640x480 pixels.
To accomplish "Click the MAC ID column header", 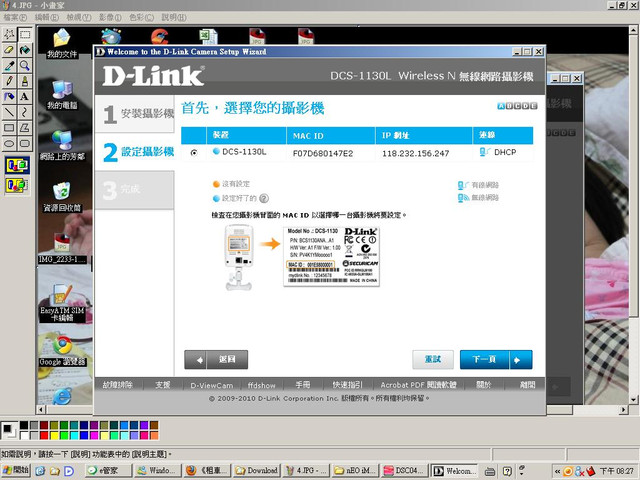I will tap(331, 136).
